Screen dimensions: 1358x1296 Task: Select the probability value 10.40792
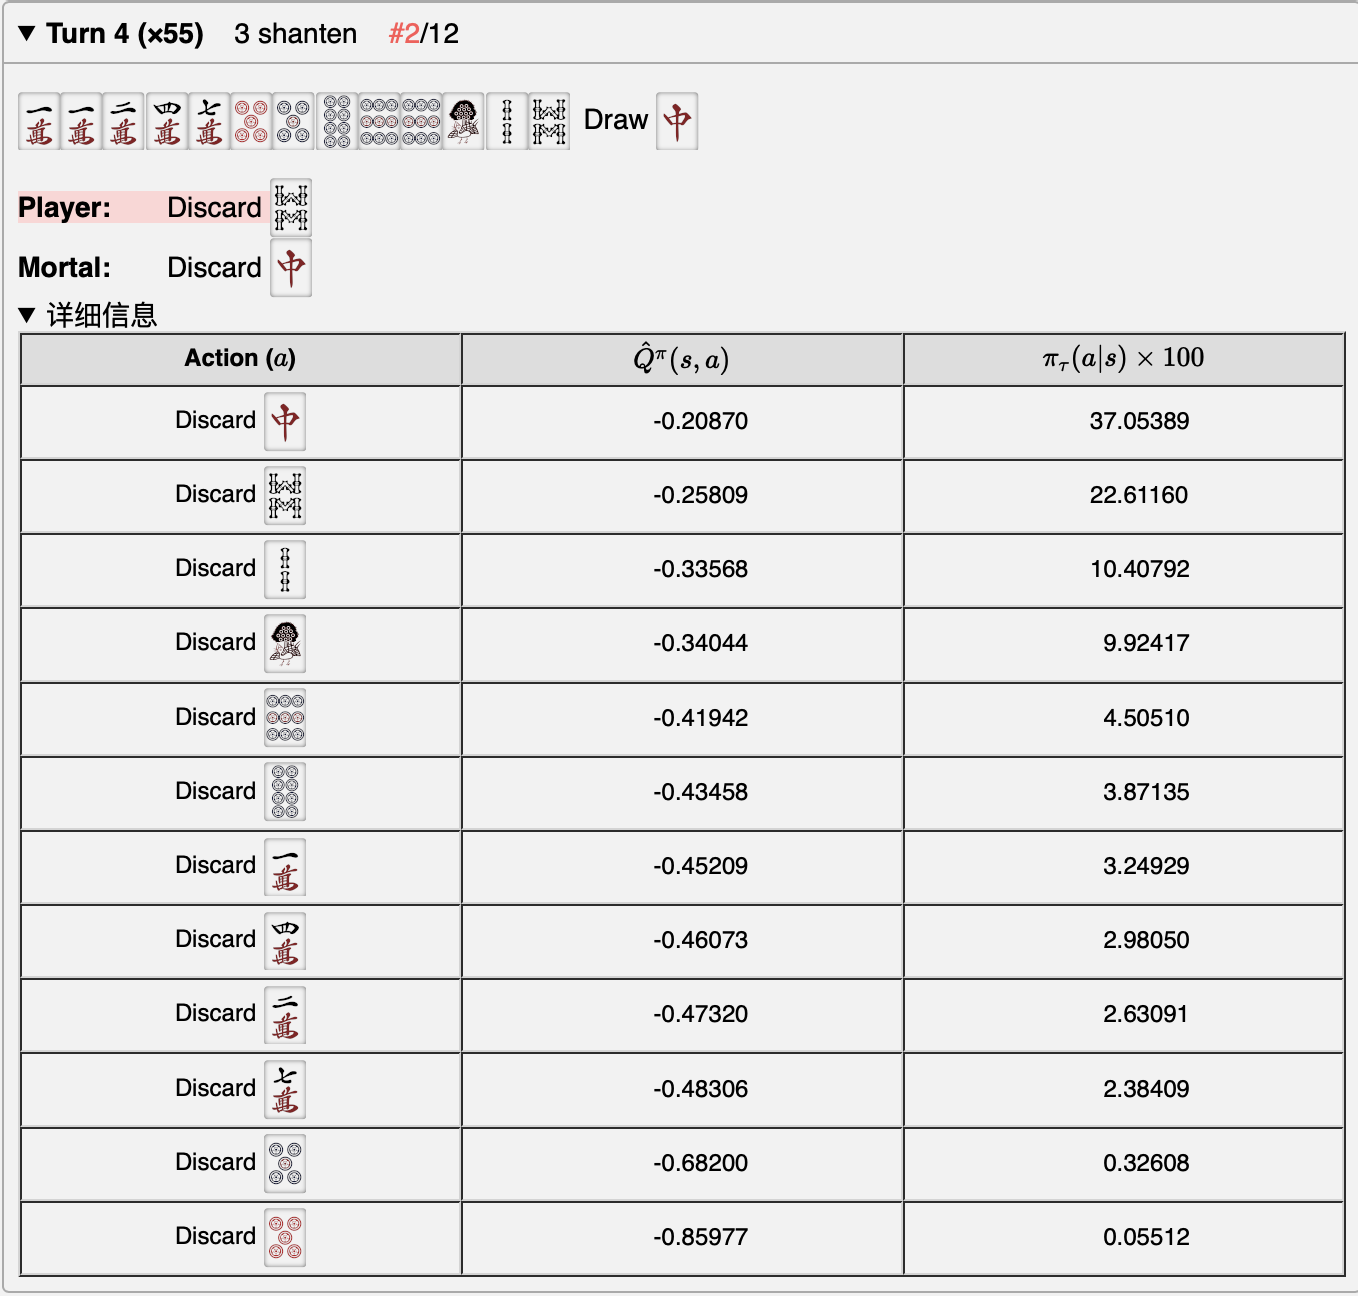[1140, 569]
